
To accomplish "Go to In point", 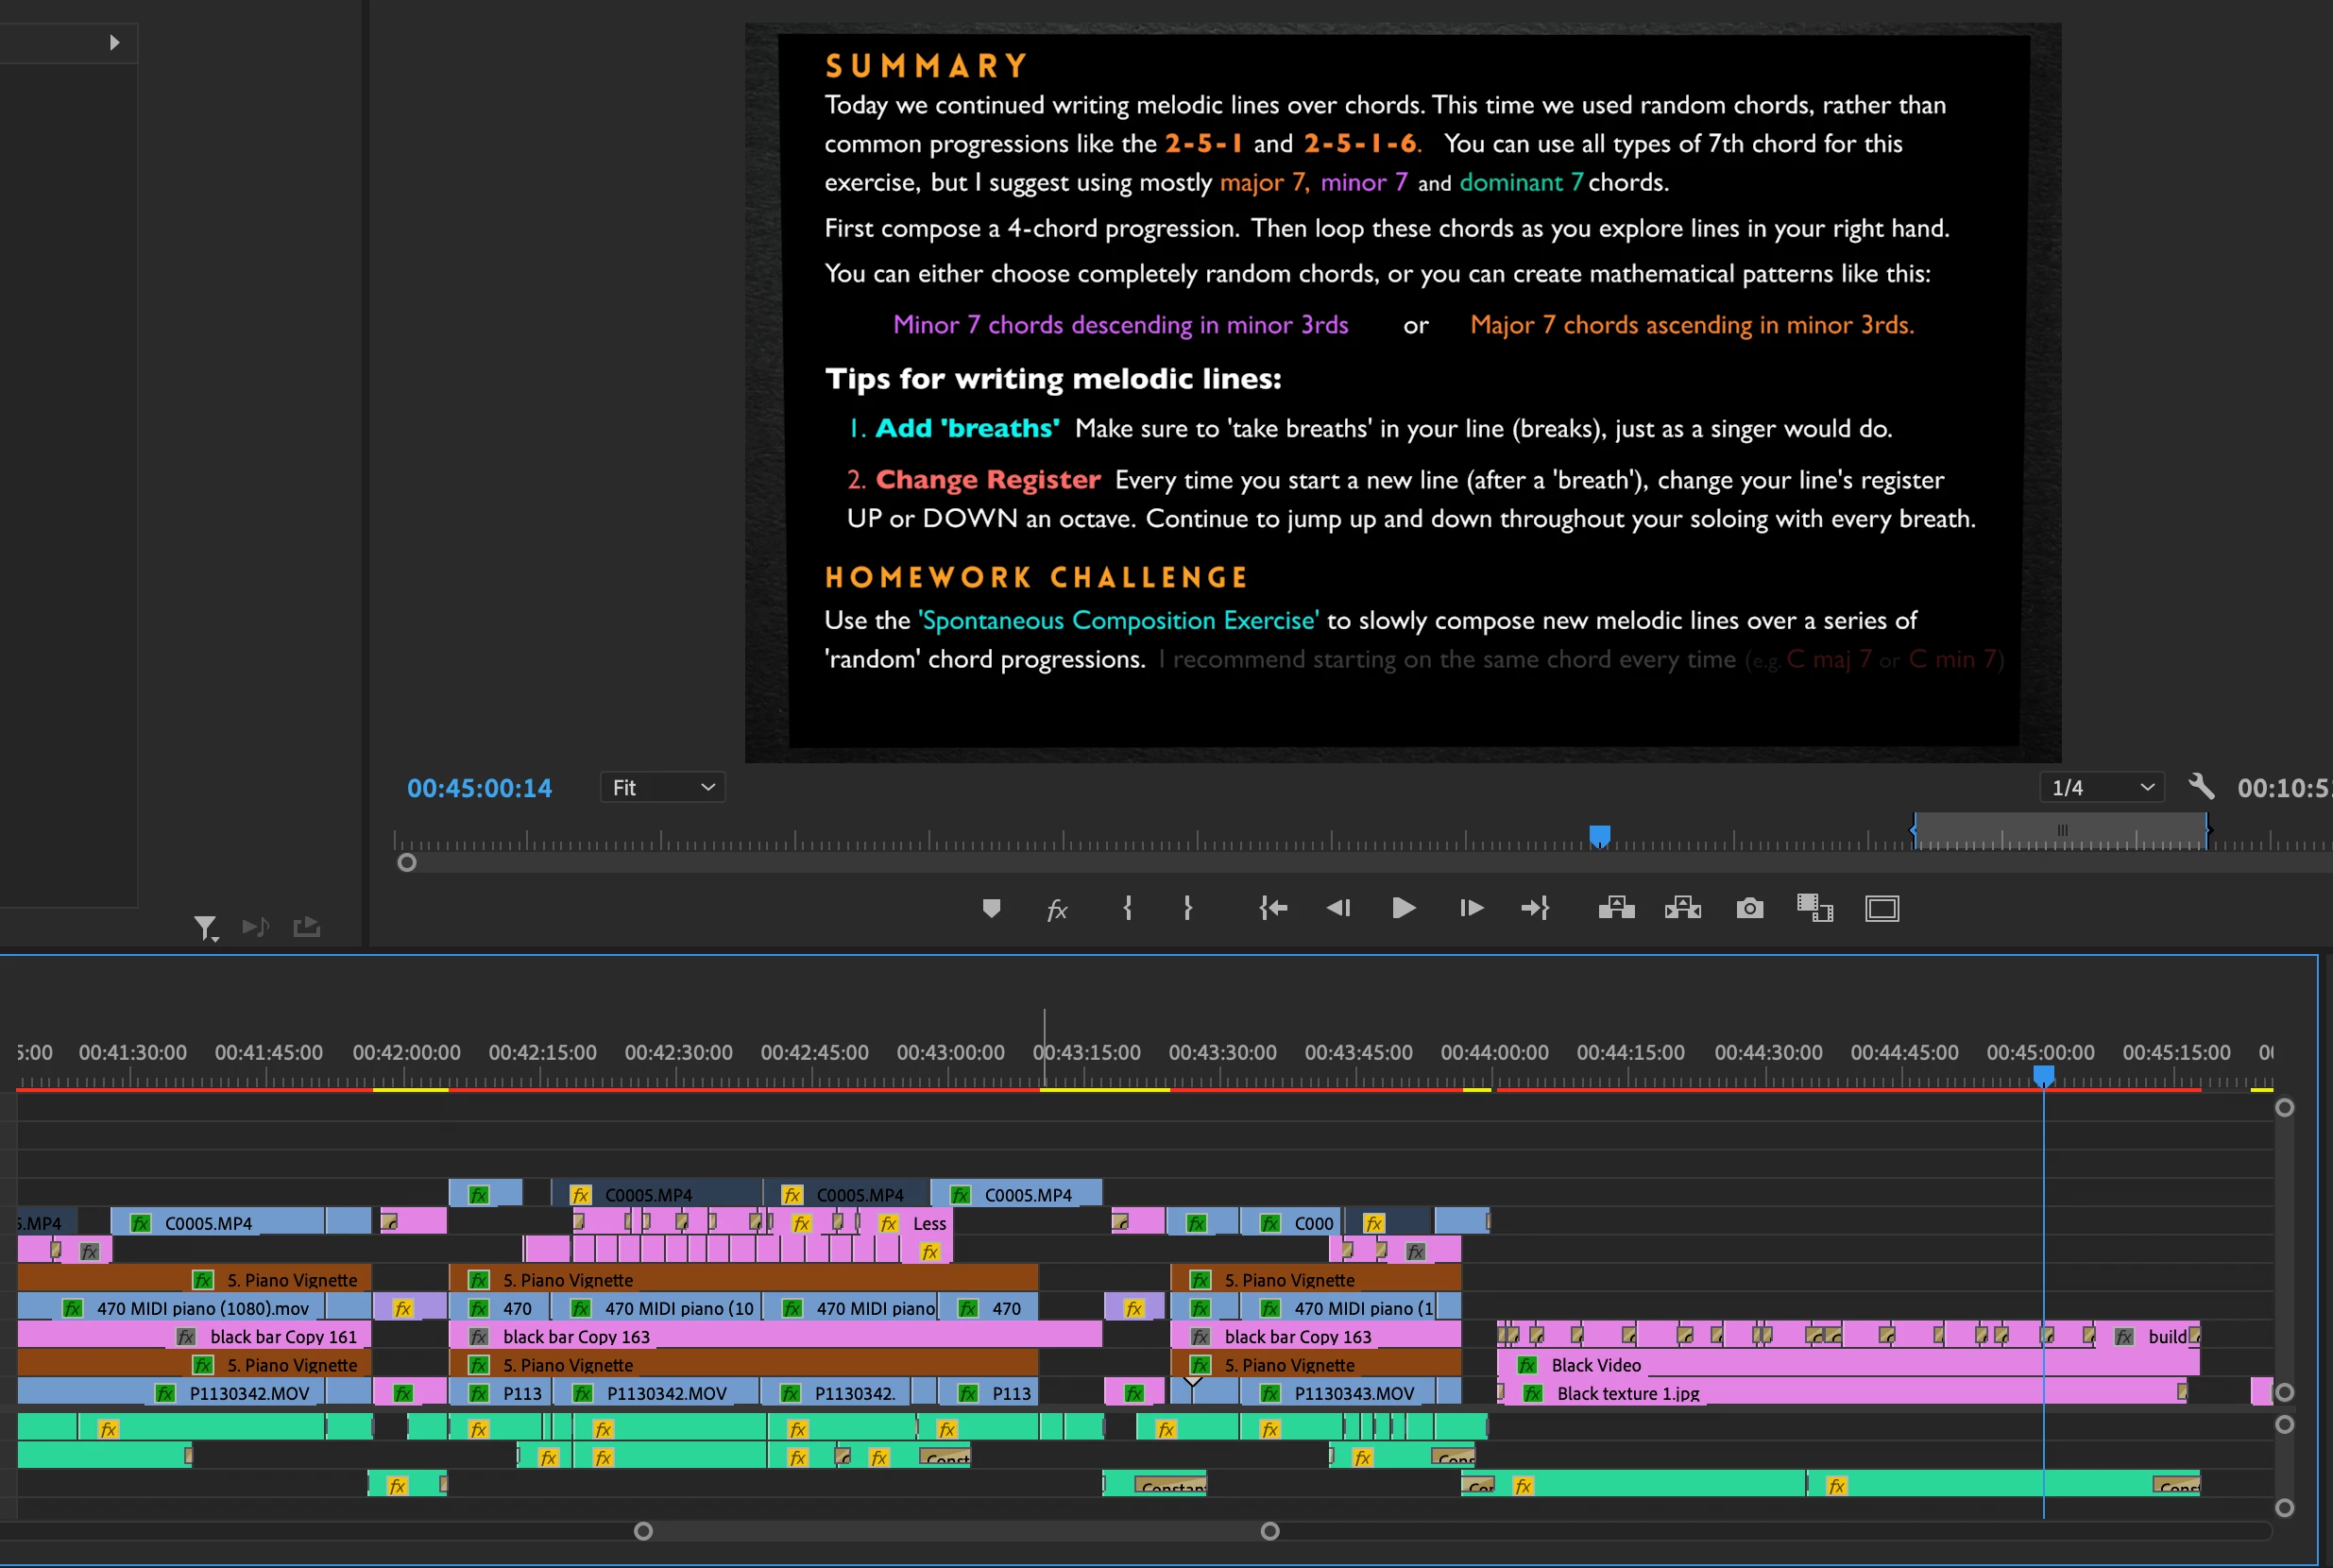I will [1273, 908].
